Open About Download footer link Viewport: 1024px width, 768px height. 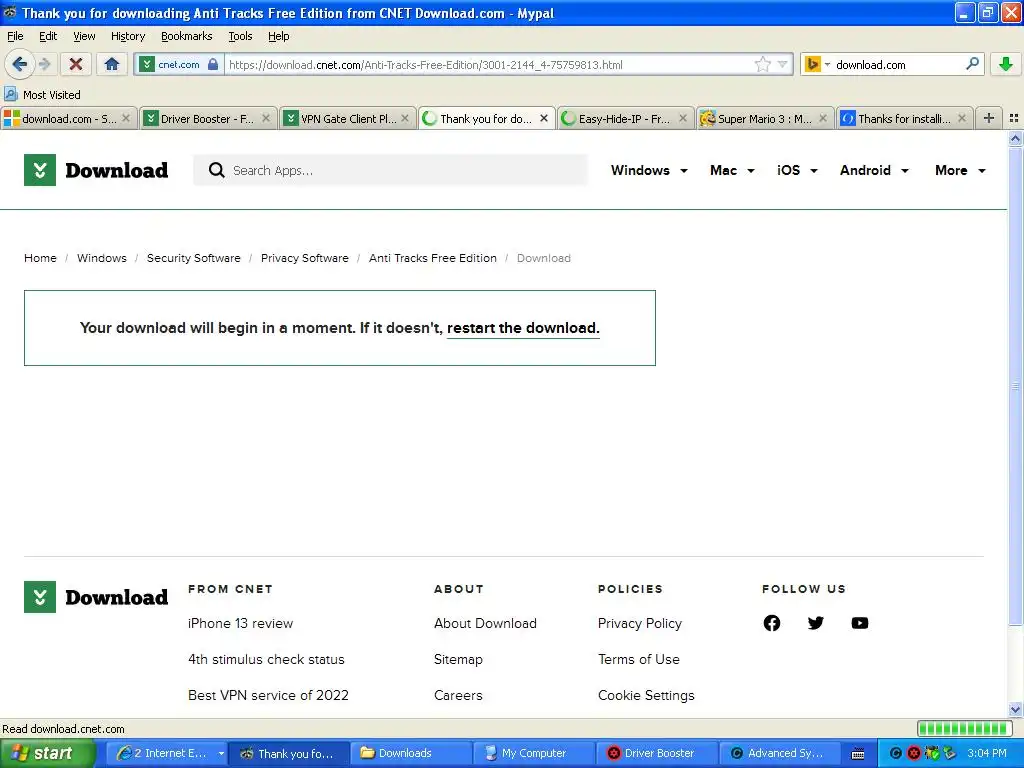(x=485, y=623)
